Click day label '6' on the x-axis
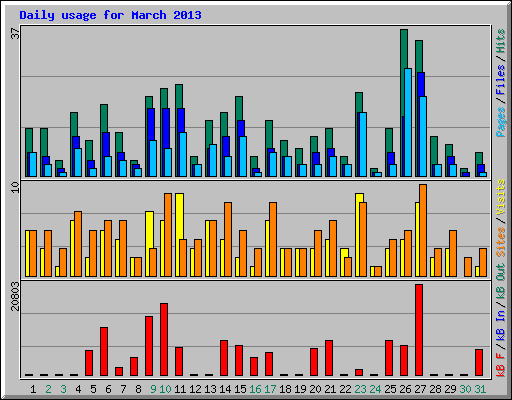Image resolution: width=512 pixels, height=400 pixels. tap(108, 389)
